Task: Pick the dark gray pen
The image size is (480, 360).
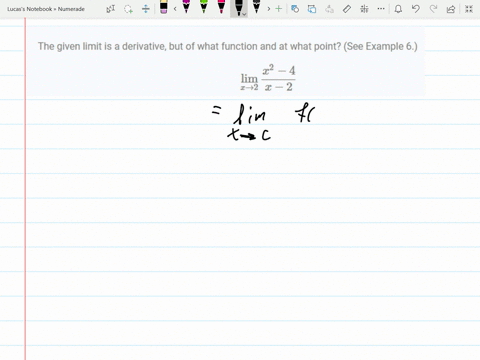Action: [x=256, y=7]
